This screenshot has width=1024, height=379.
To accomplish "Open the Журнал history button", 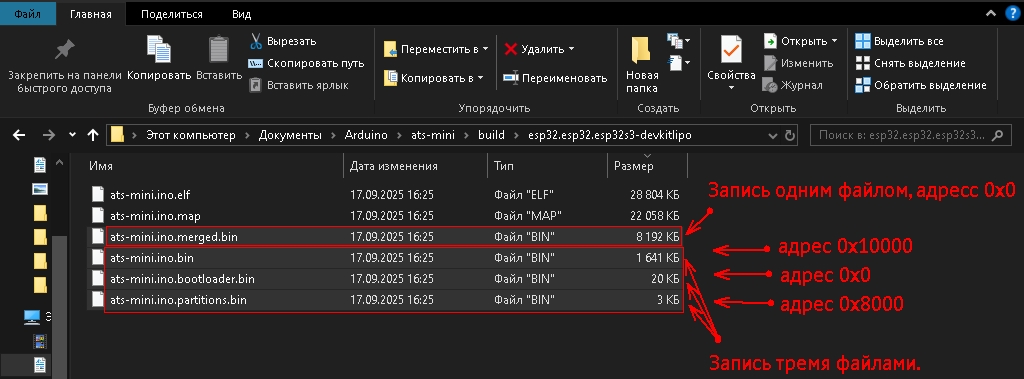I will (x=792, y=85).
